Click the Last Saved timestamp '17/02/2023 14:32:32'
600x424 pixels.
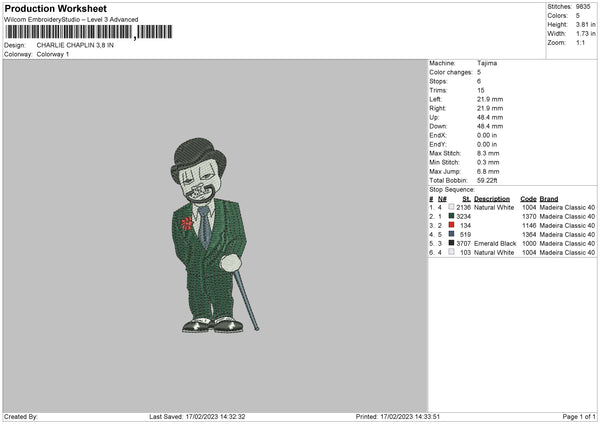pyautogui.click(x=215, y=417)
